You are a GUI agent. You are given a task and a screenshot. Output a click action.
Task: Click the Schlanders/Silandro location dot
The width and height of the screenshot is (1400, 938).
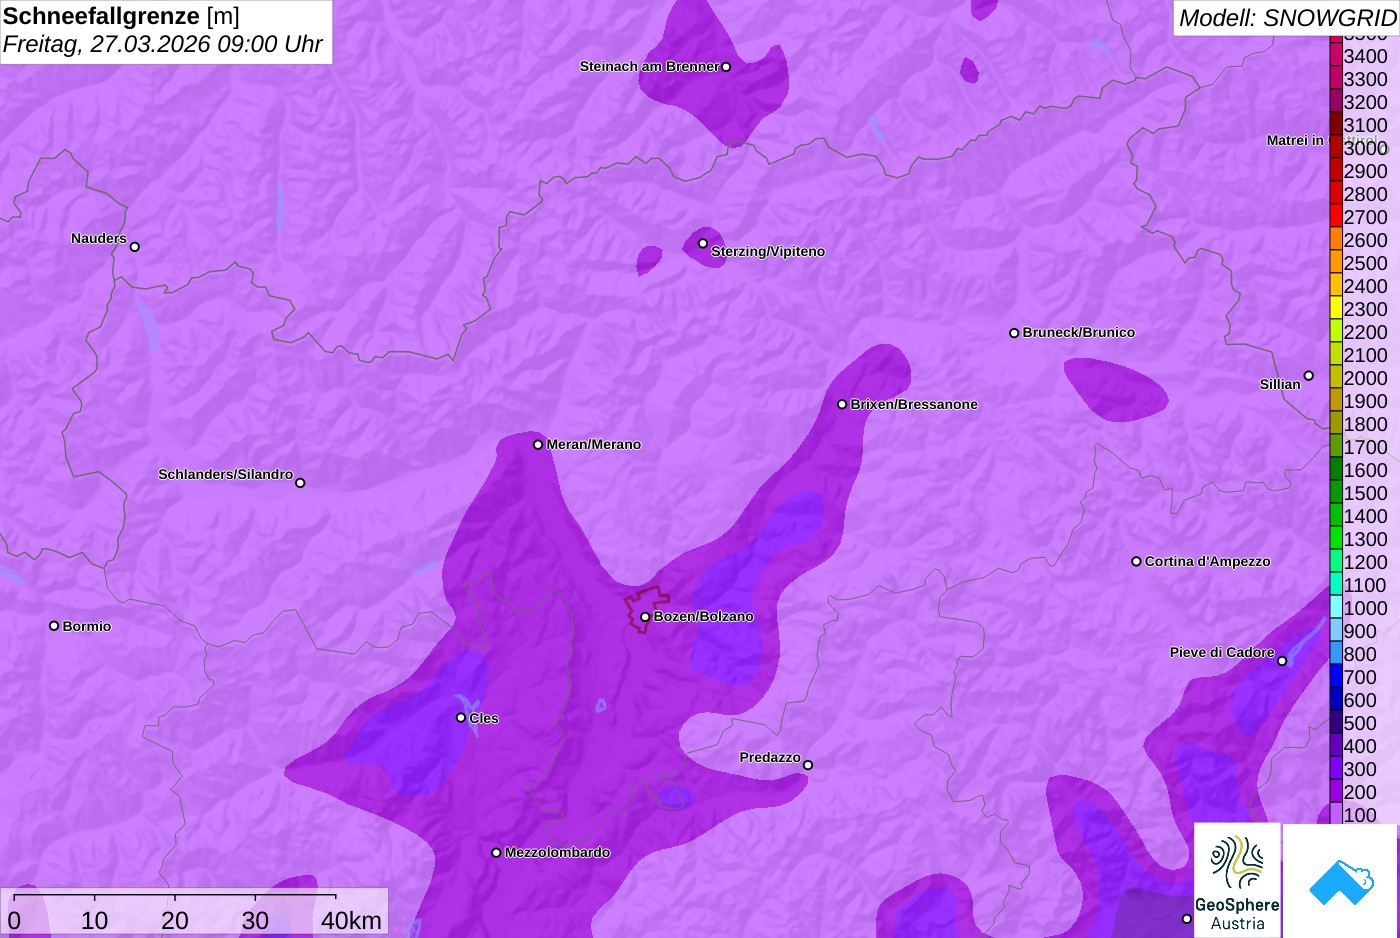300,483
